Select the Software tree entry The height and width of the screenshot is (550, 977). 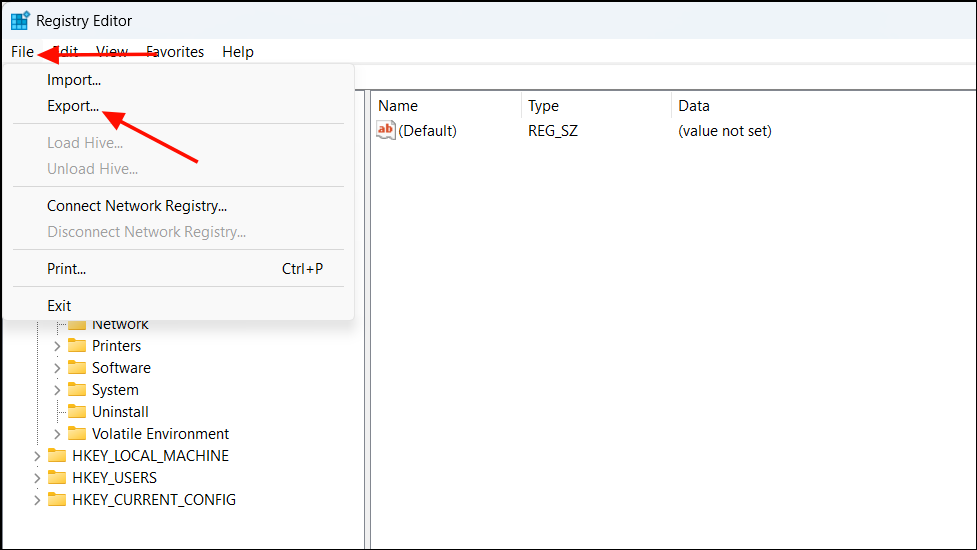[122, 367]
